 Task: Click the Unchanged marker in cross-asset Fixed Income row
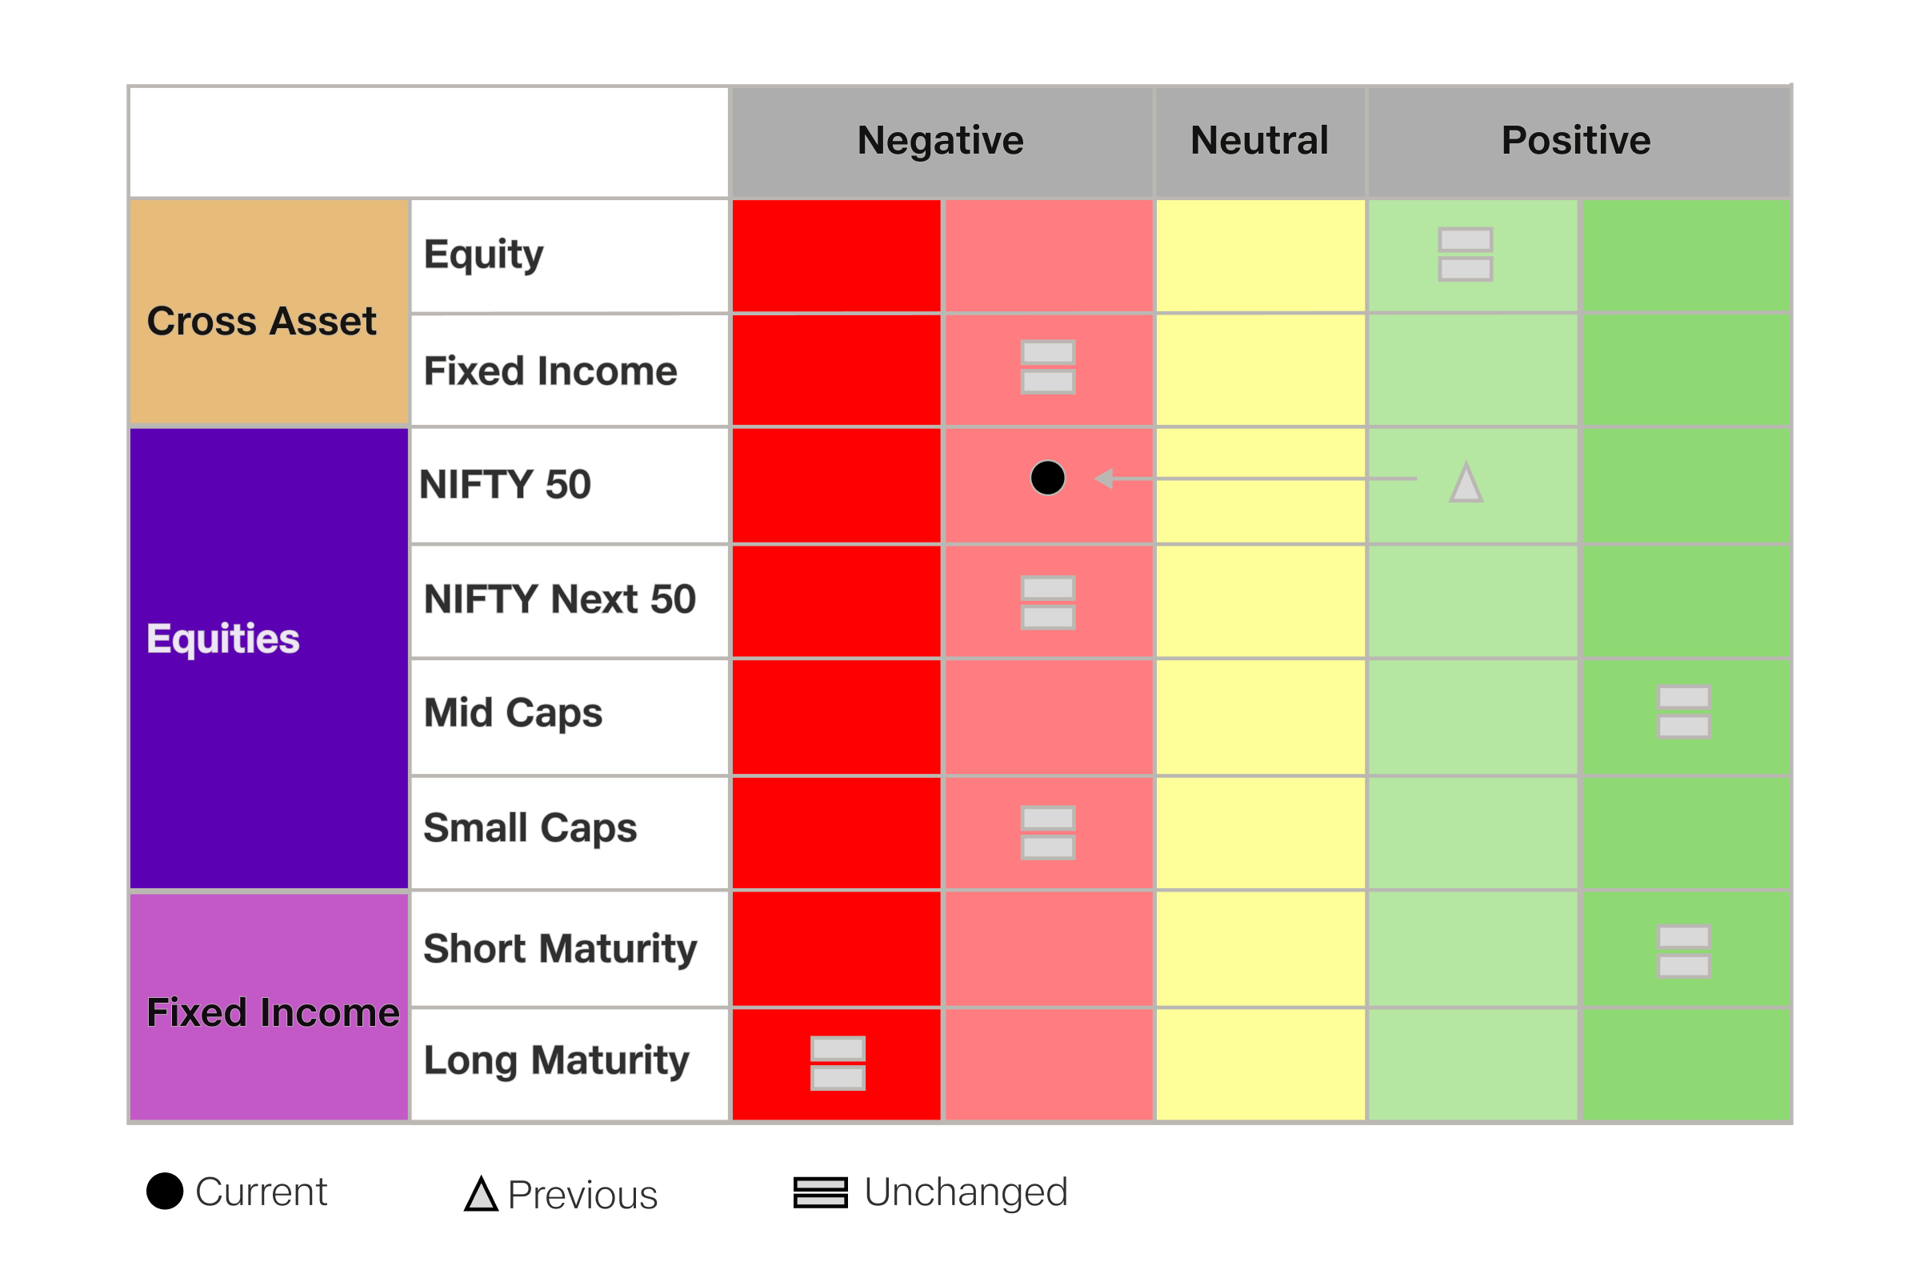1047,367
